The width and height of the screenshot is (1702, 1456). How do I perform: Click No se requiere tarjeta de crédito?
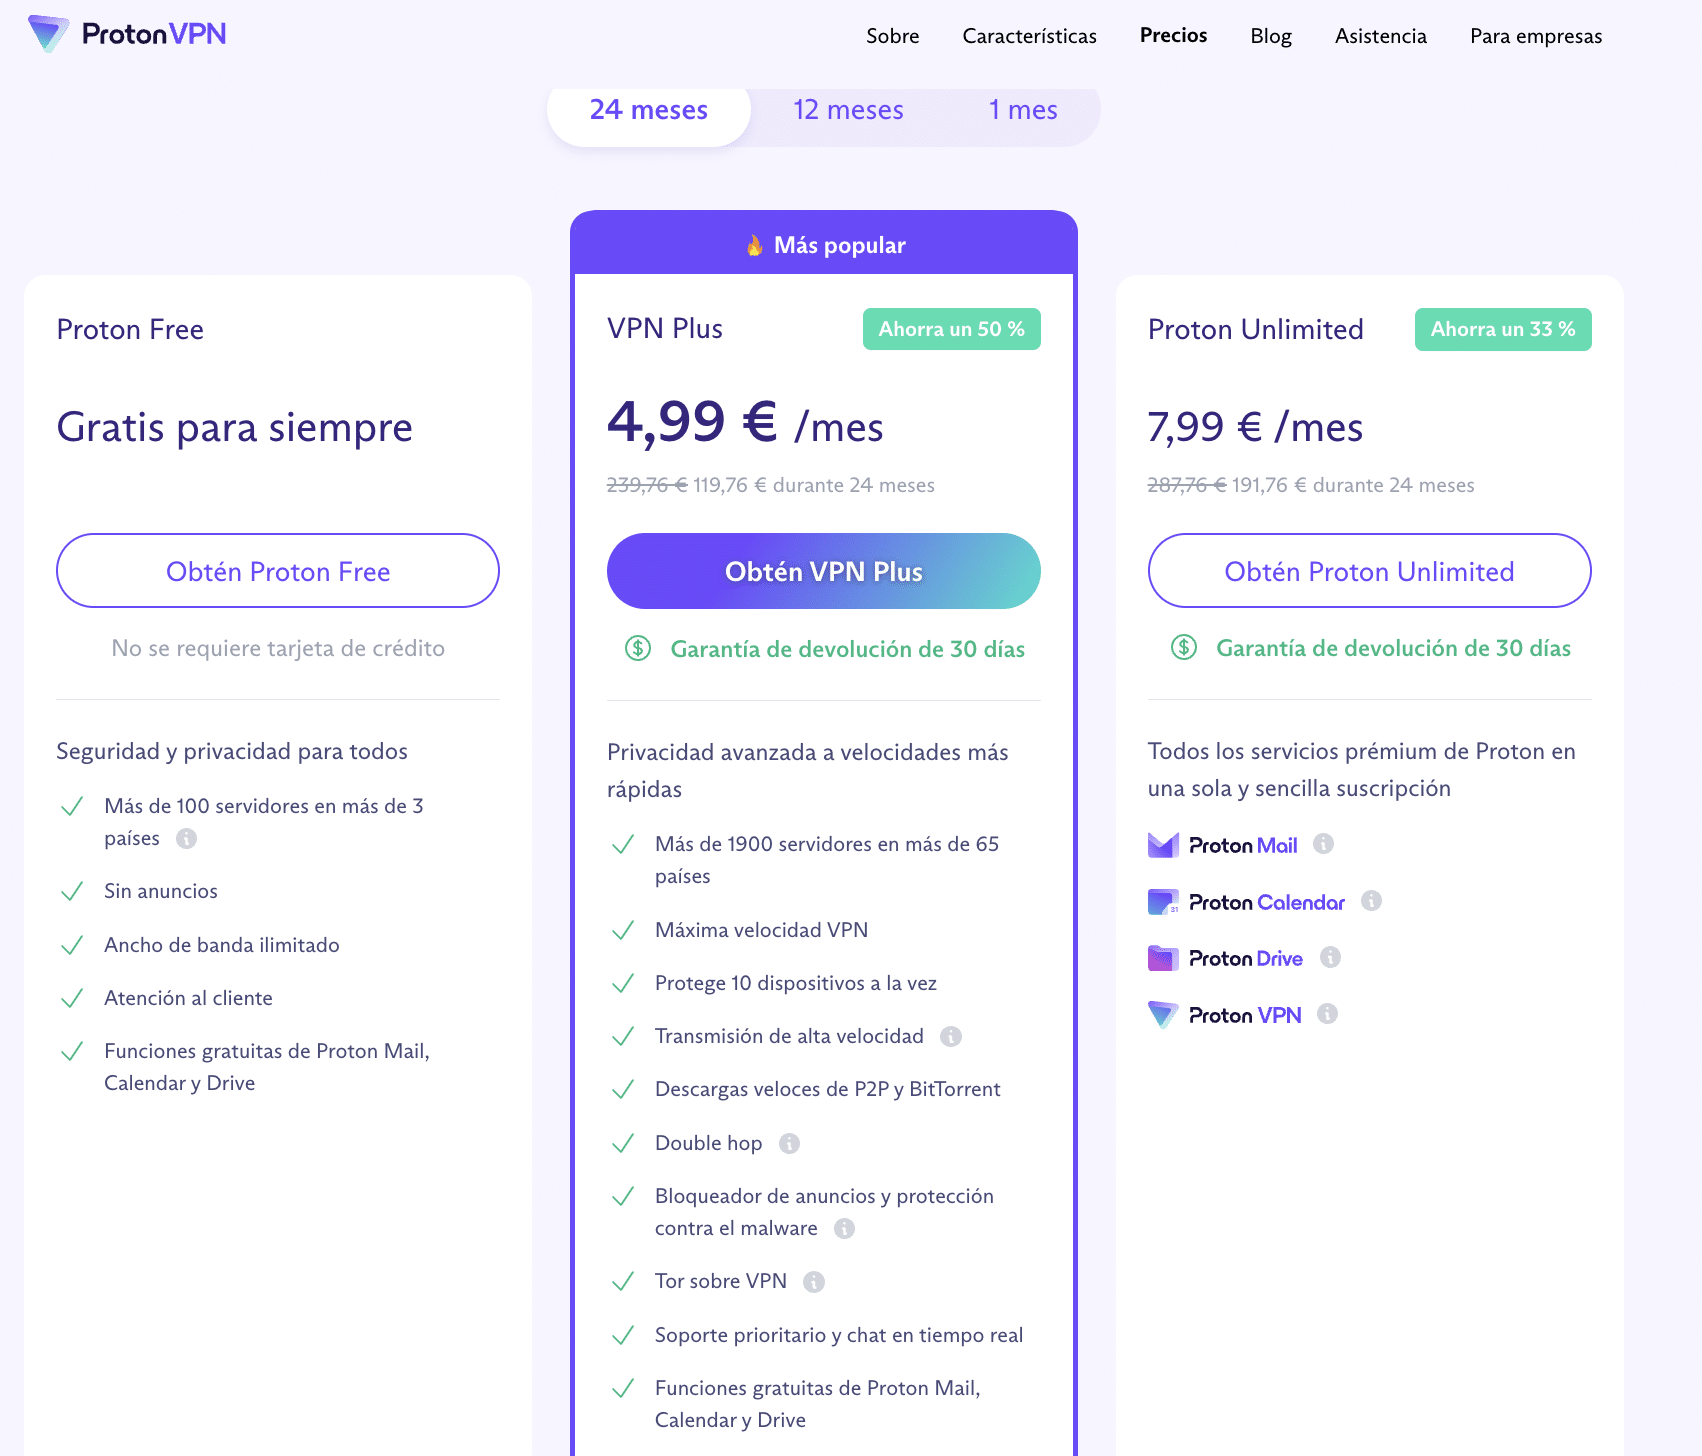pos(278,648)
